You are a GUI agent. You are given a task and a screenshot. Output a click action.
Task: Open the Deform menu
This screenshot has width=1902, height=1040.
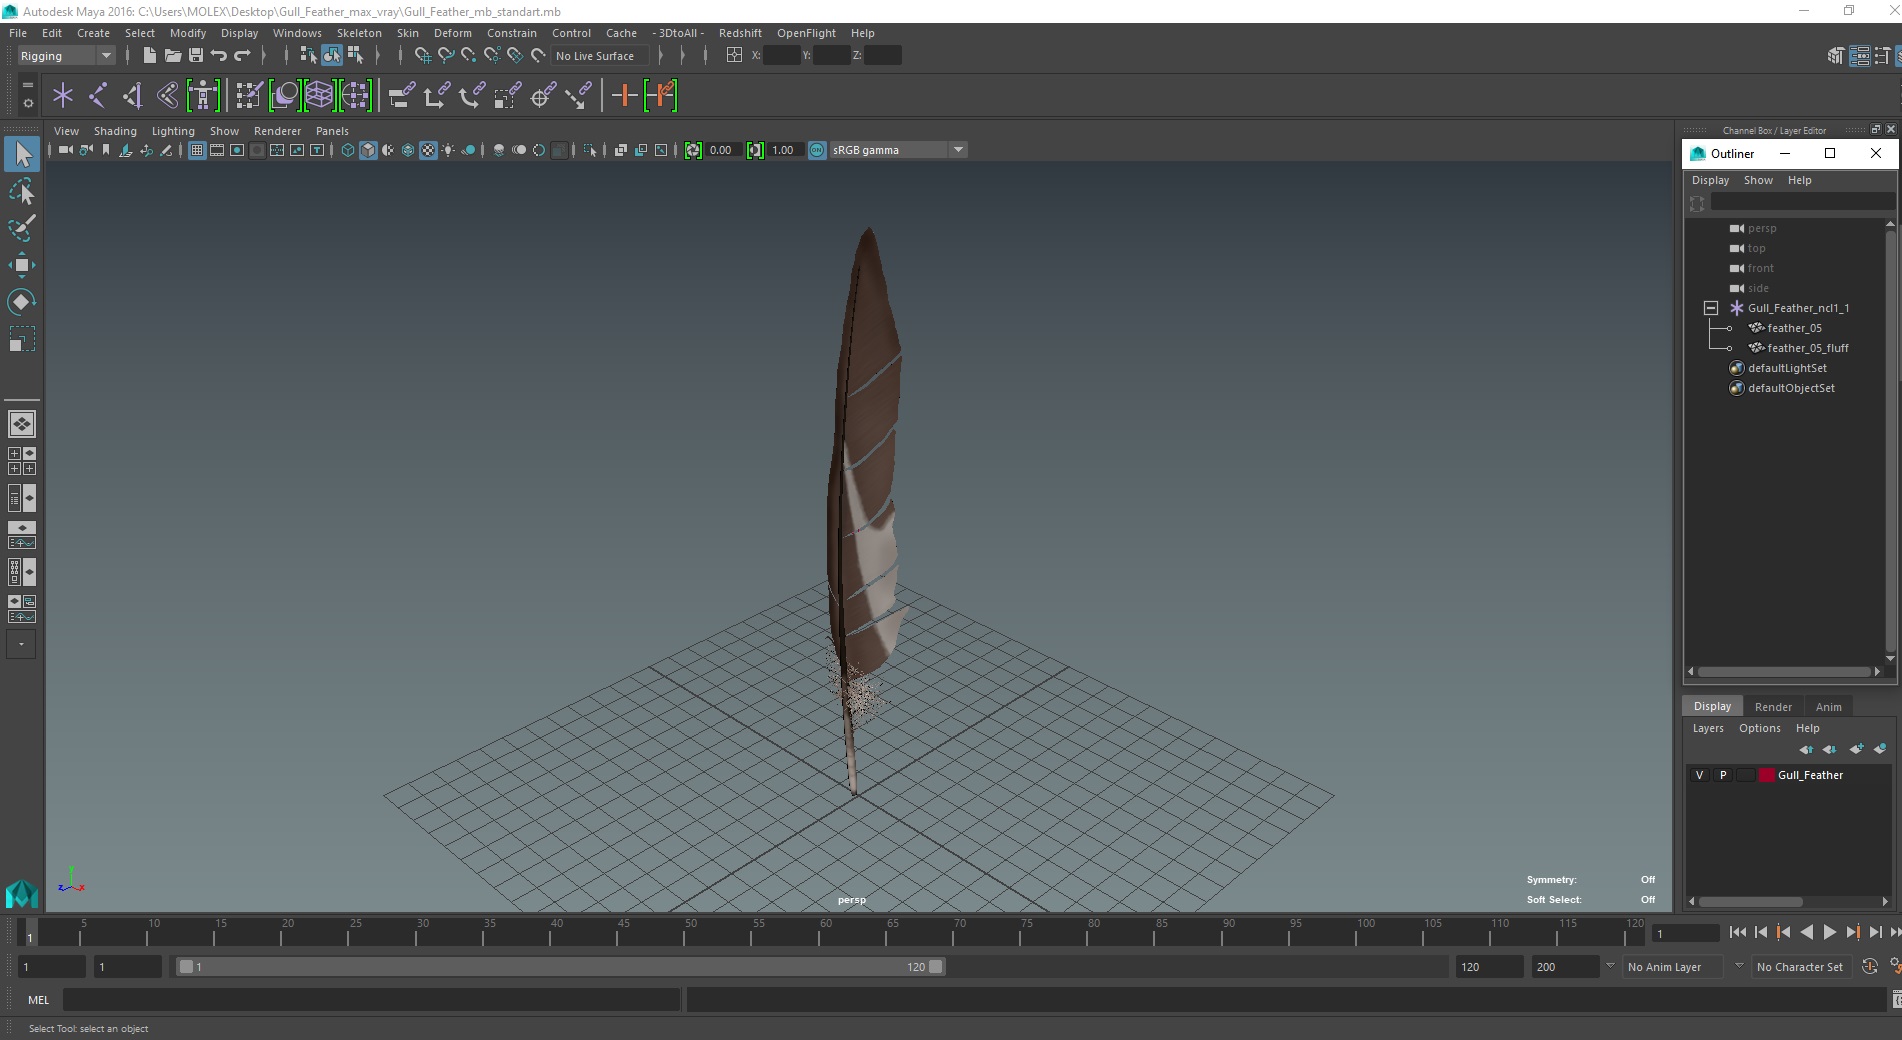point(452,33)
